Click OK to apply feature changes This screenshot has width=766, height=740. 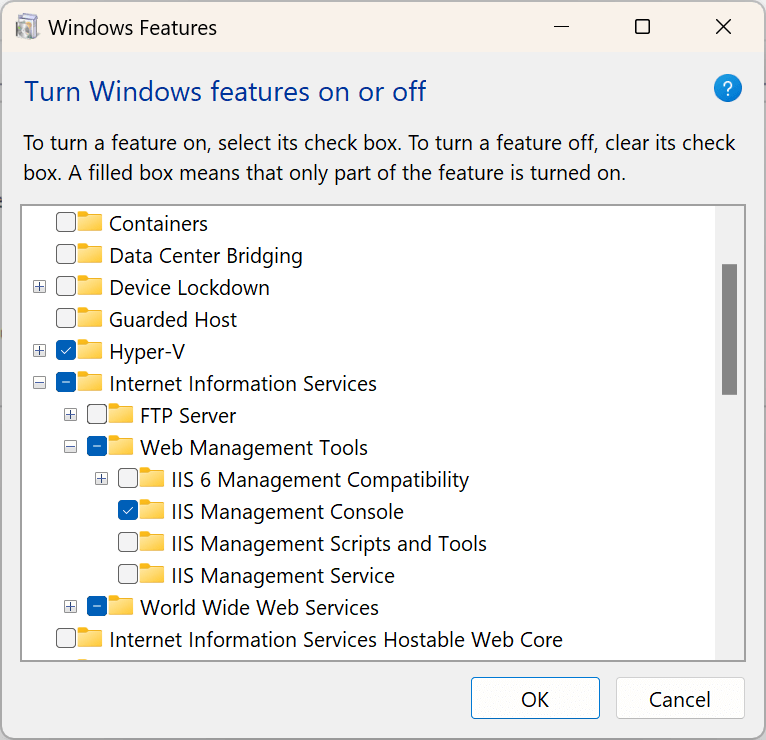pos(535,698)
